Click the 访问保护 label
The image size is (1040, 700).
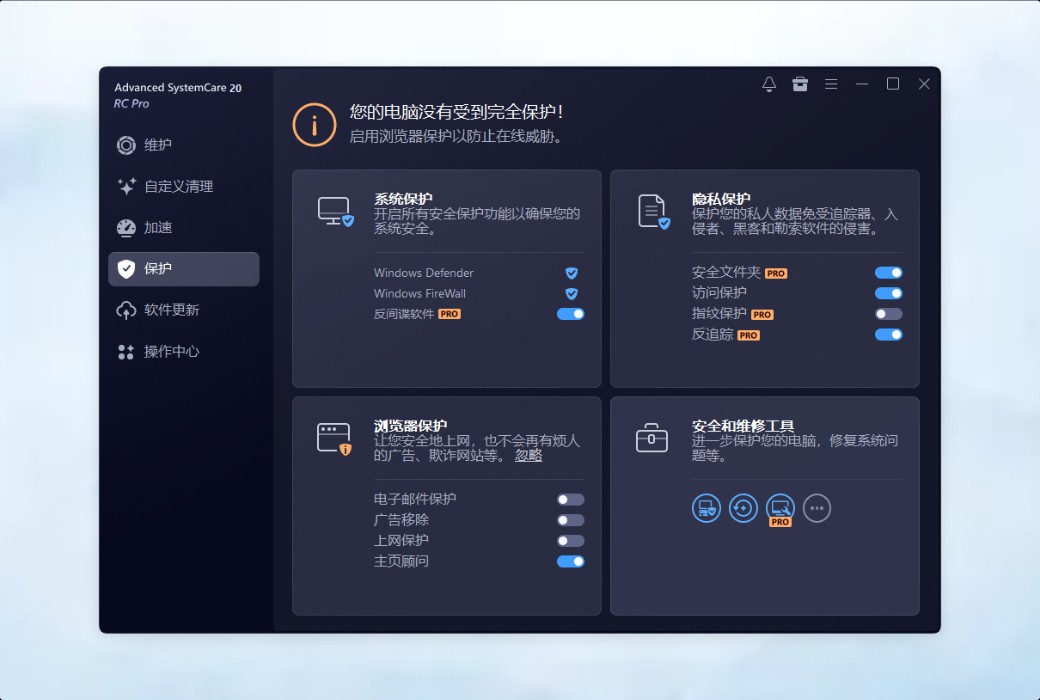(719, 293)
